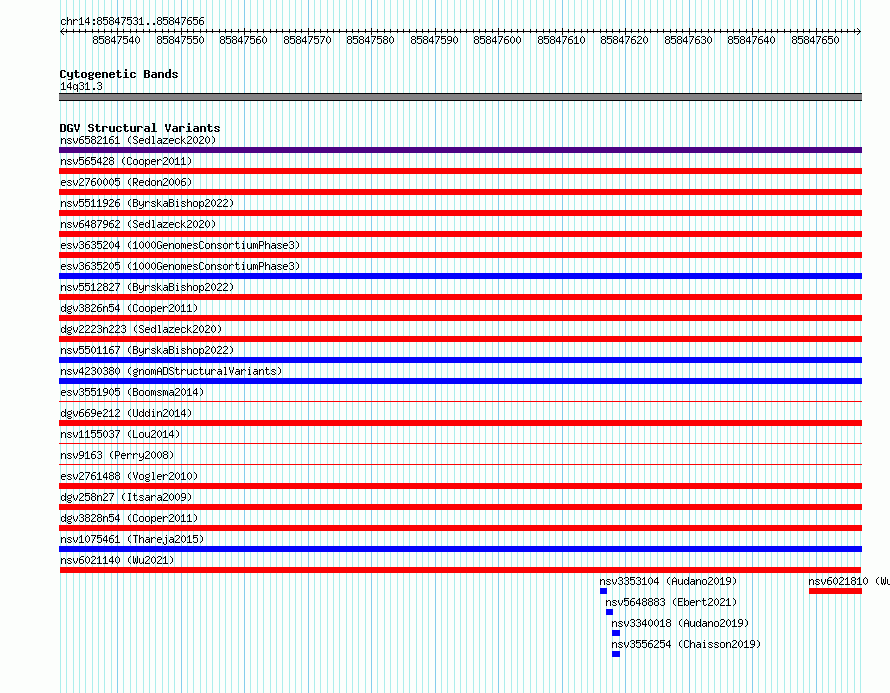Screen dimensions: 890x693
Task: Click the DGV Structural Variants track title
Action: point(140,128)
